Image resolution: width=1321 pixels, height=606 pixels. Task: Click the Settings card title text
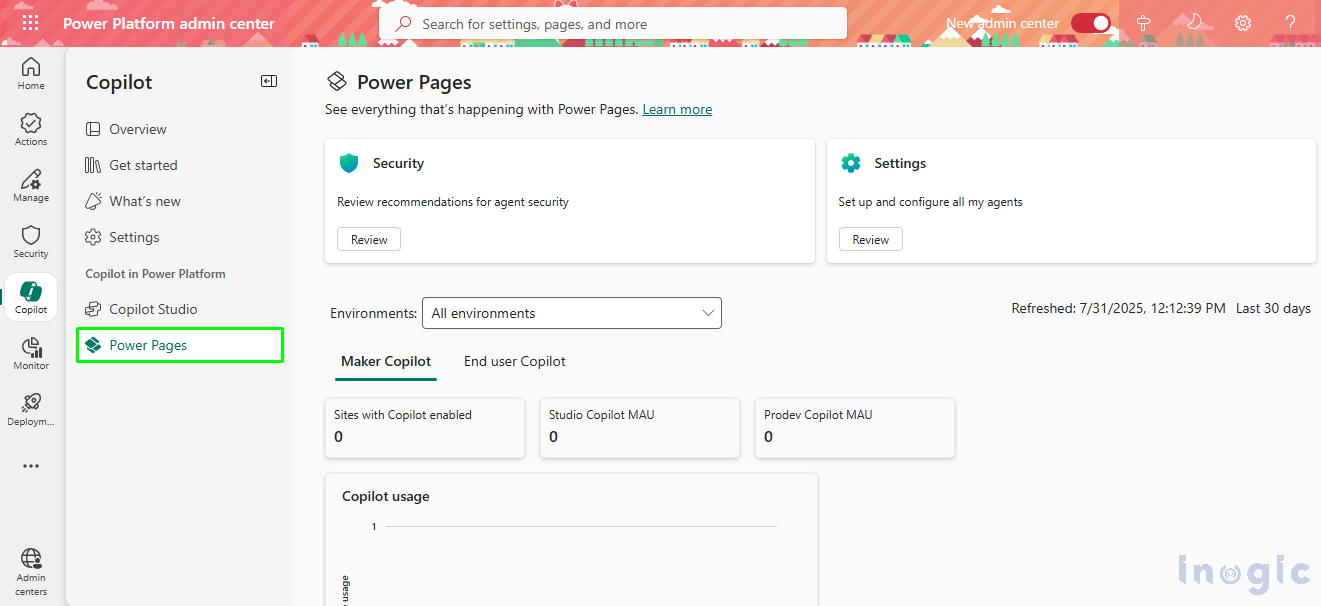(x=900, y=163)
